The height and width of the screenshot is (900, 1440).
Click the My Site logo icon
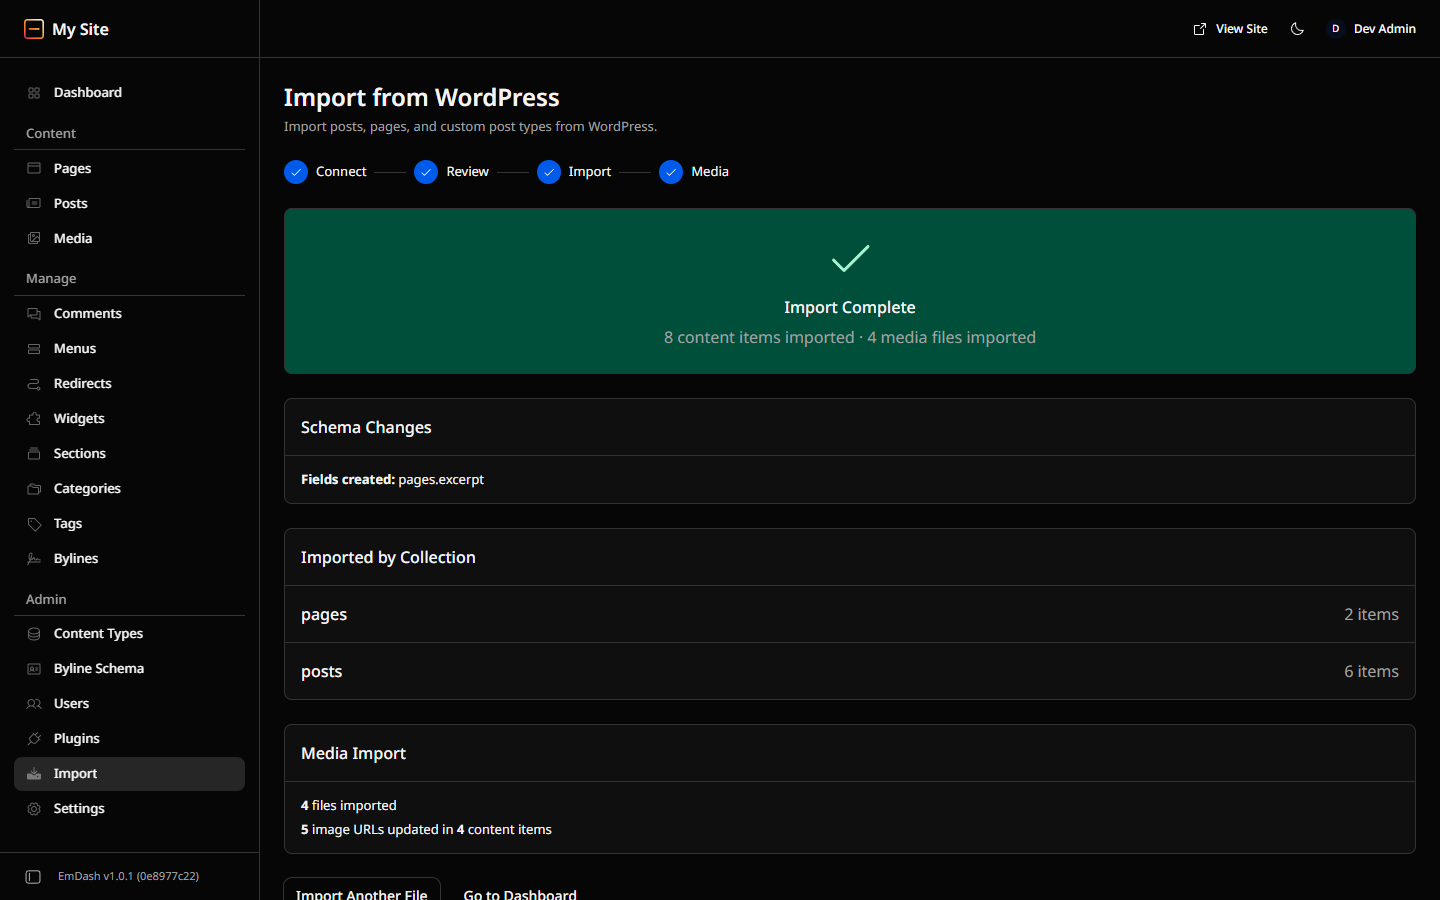point(34,29)
